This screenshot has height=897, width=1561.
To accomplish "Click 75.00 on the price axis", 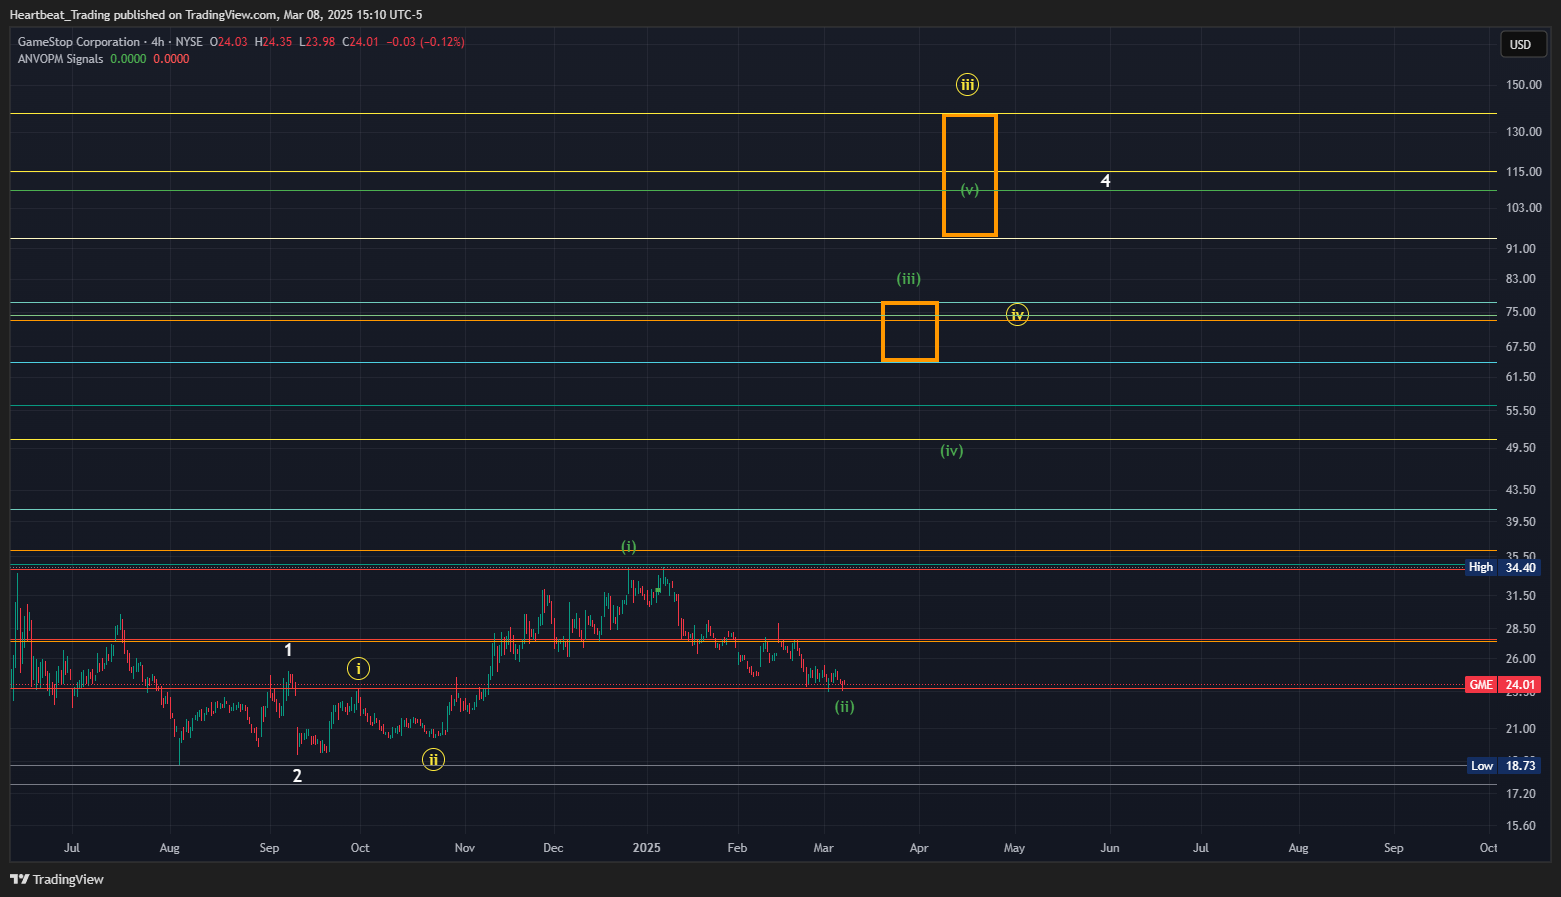I will [x=1521, y=312].
